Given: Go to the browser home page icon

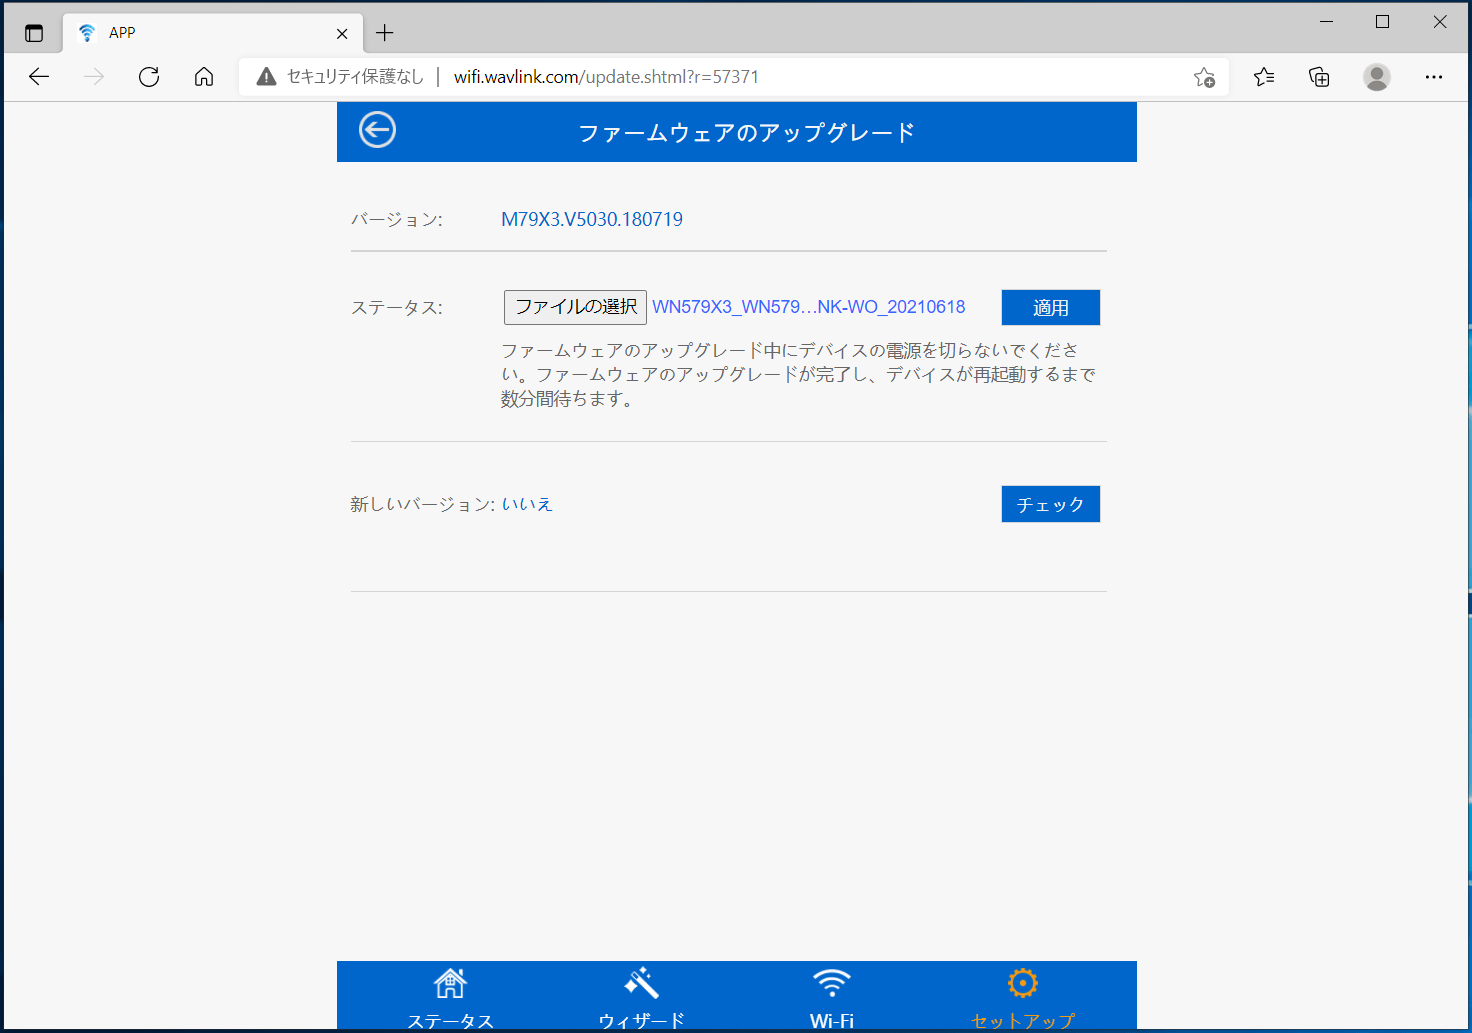Looking at the screenshot, I should click(x=204, y=77).
